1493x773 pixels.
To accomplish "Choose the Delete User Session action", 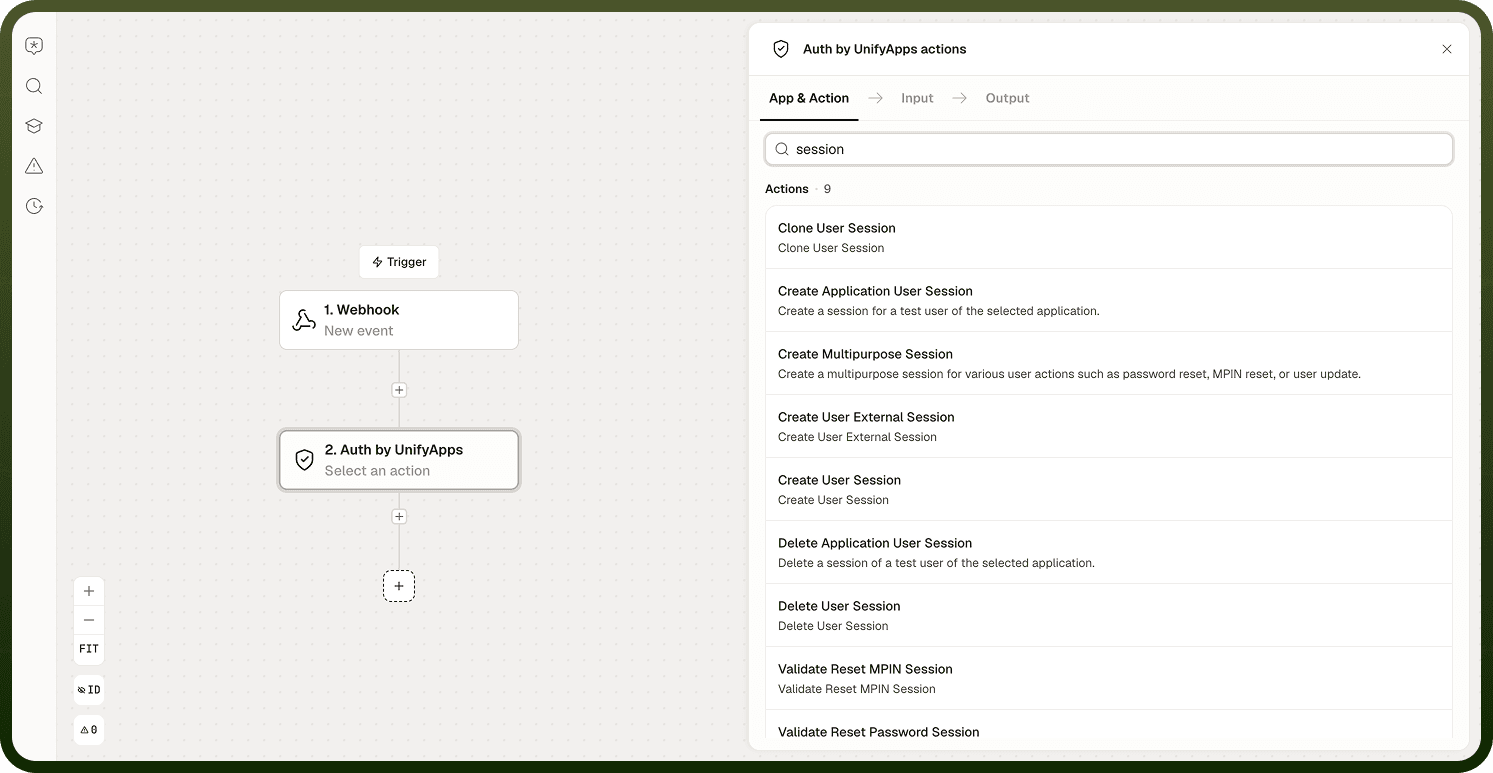I will (x=1109, y=616).
